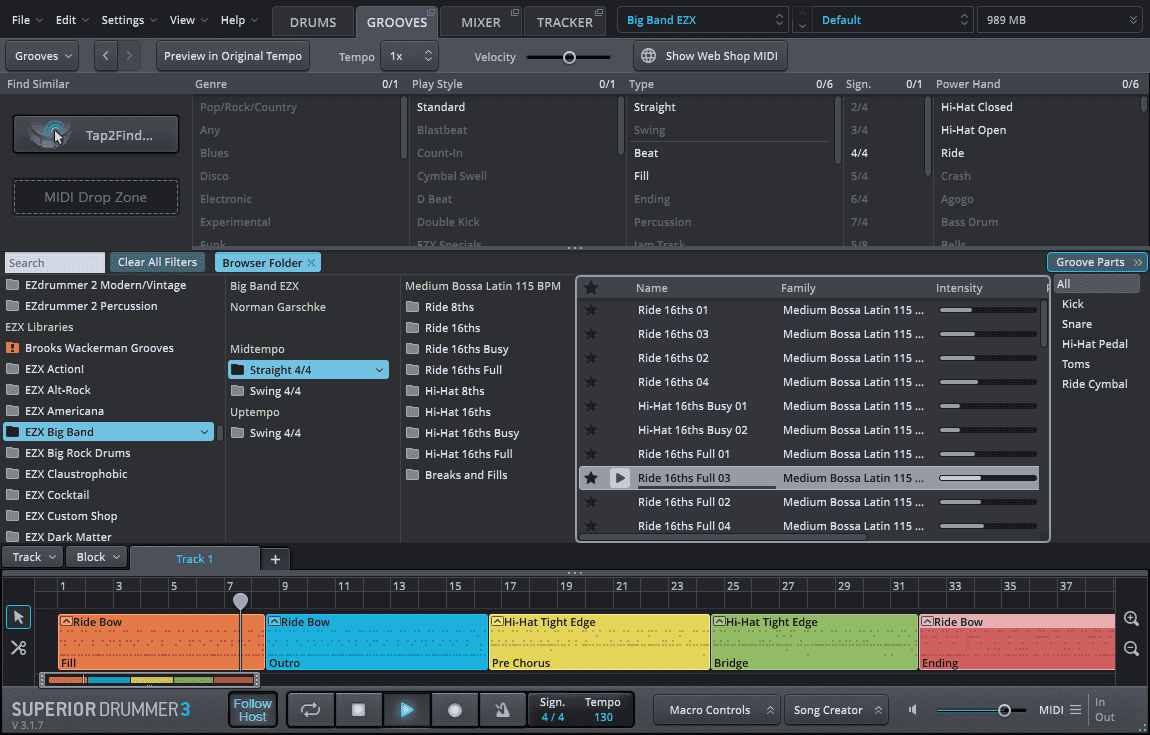This screenshot has height=735, width=1150.
Task: Switch to the MIXER tab
Action: 480,22
